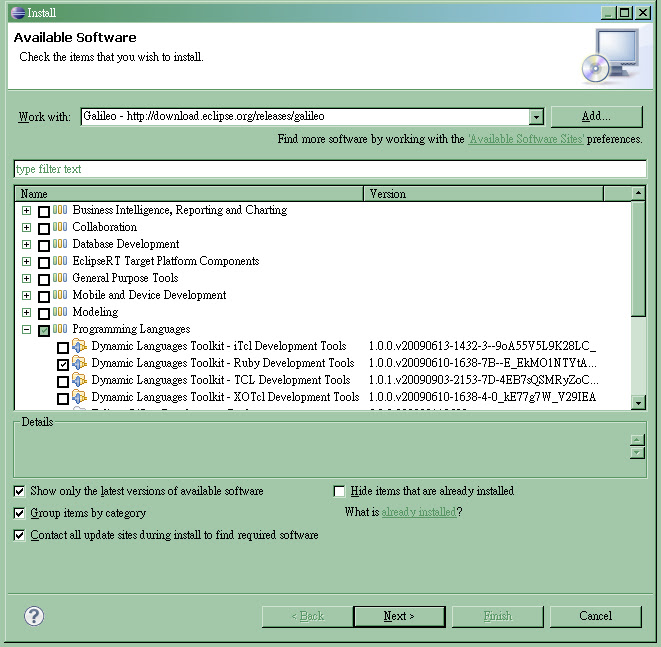Viewport: 661px width, 647px height.
Task: Expand the Mobile and Device Development node
Action: pyautogui.click(x=26, y=295)
